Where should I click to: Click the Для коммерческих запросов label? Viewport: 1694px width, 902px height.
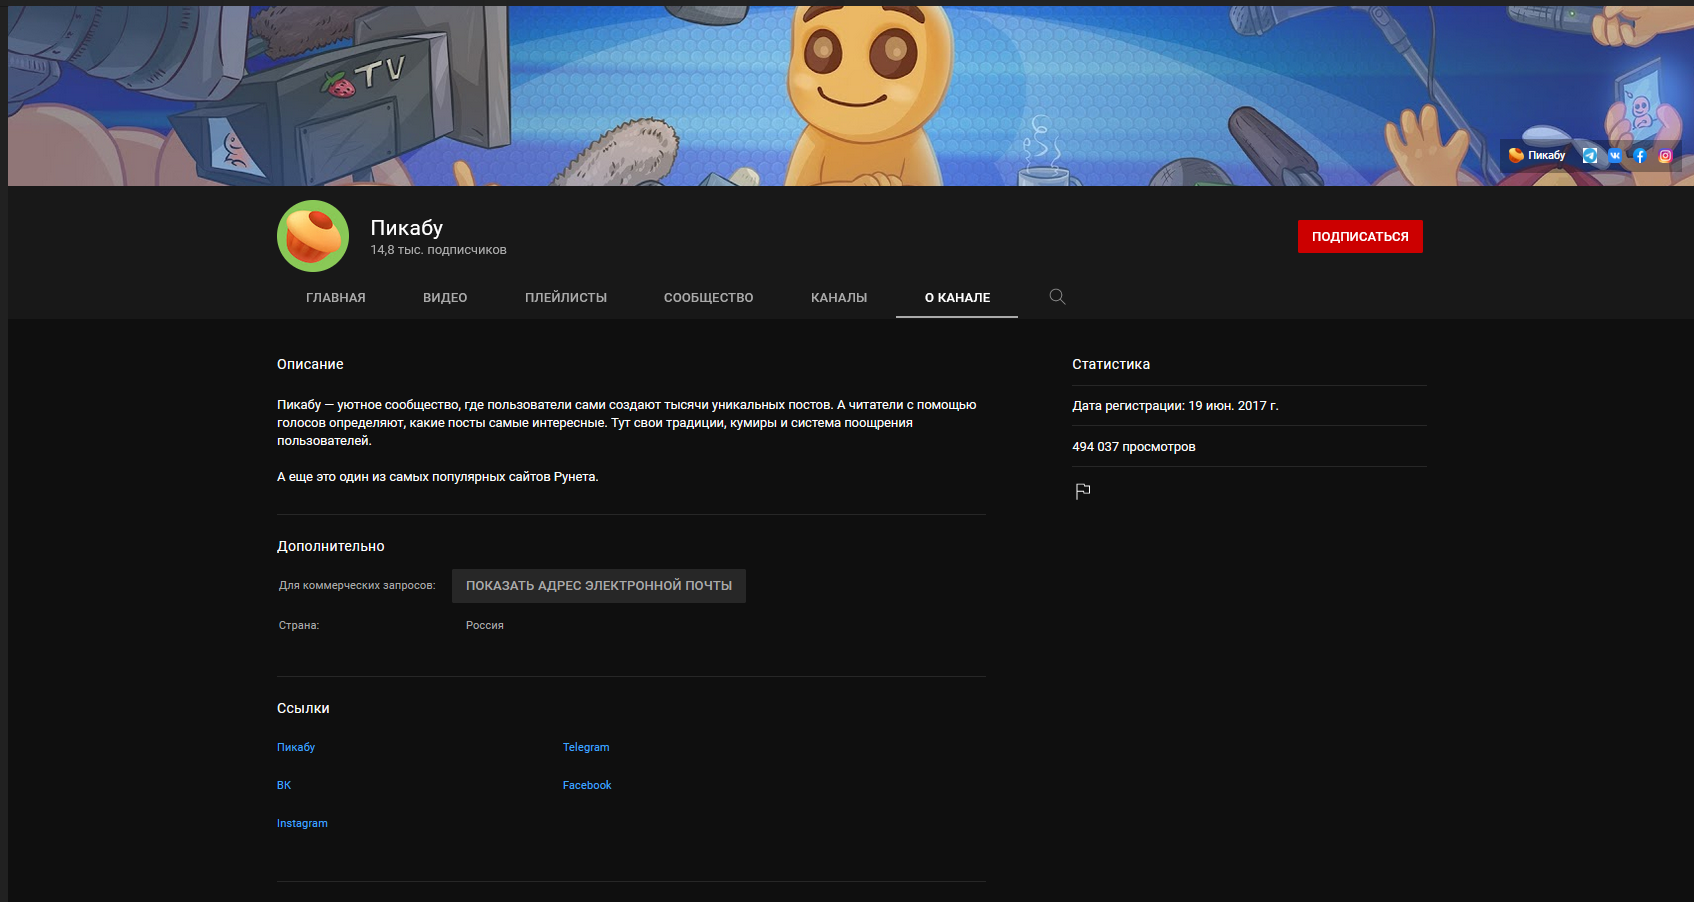(357, 585)
